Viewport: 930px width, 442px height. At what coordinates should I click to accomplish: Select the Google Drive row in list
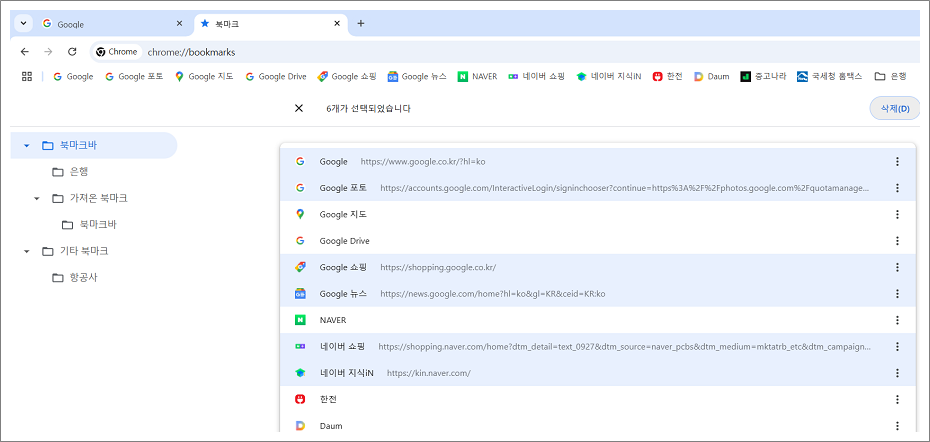(x=597, y=241)
